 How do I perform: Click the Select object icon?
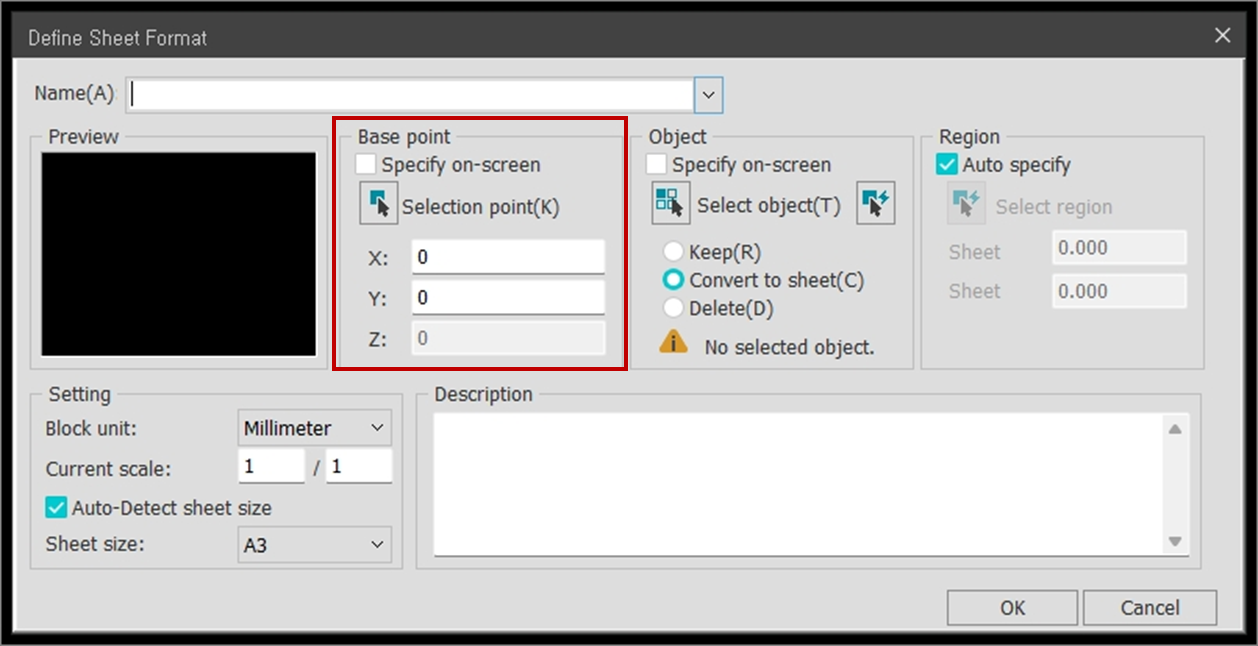click(670, 203)
